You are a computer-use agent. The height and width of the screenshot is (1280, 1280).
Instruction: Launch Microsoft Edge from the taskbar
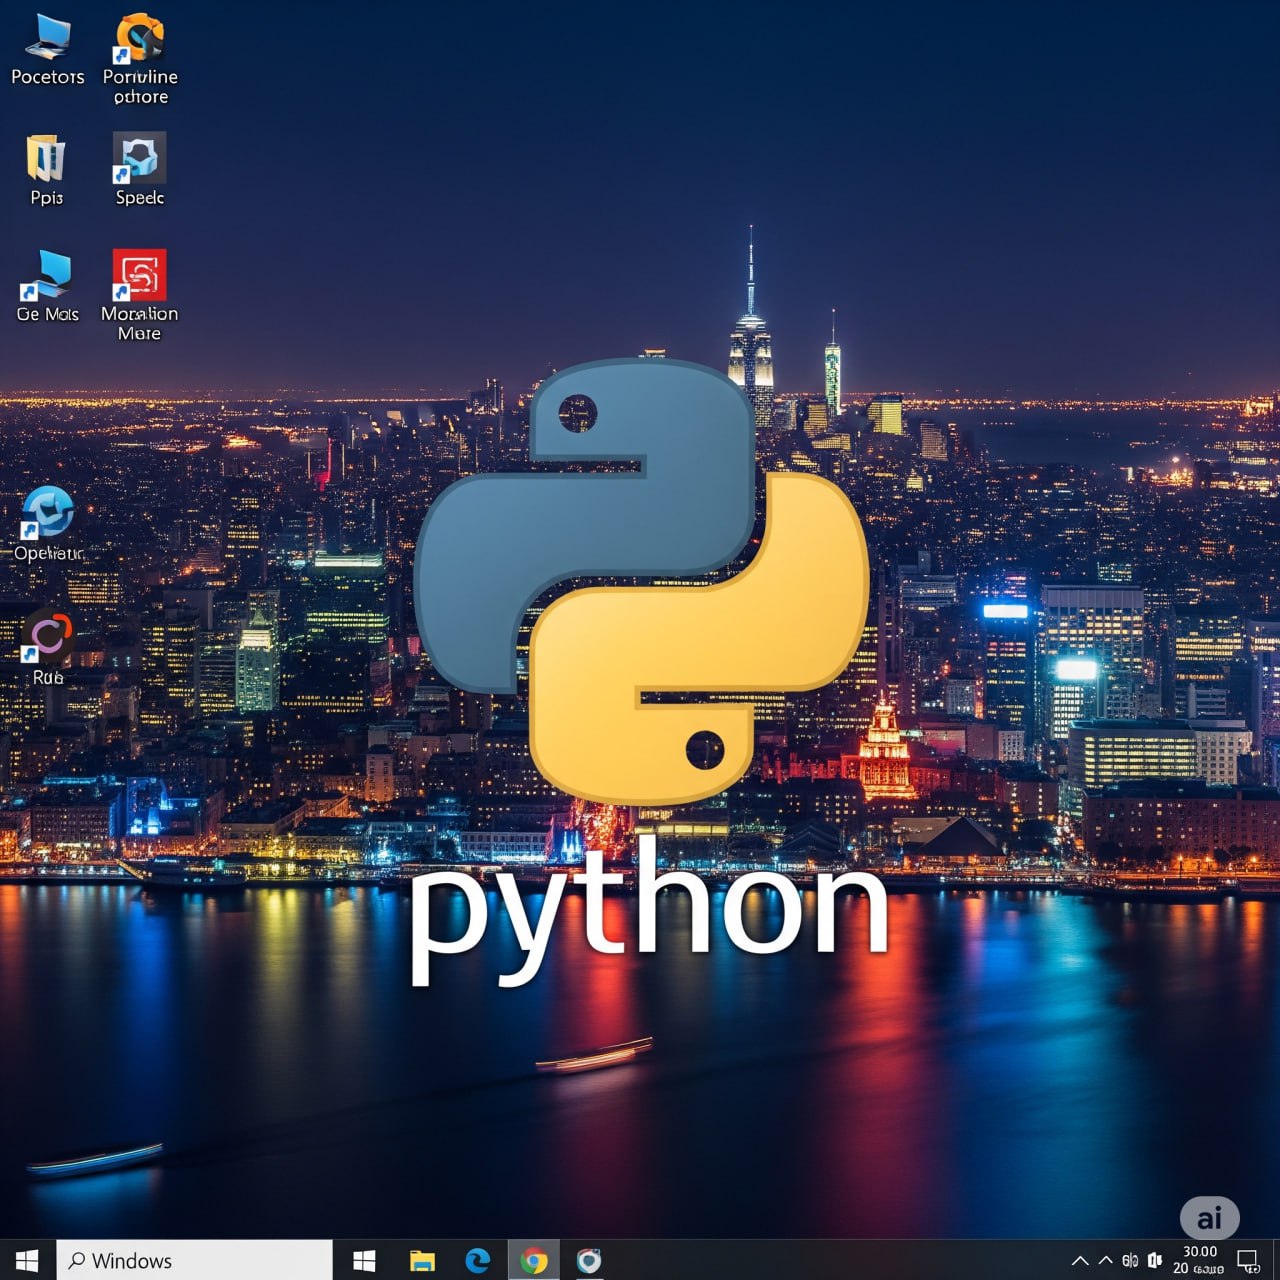pos(478,1260)
